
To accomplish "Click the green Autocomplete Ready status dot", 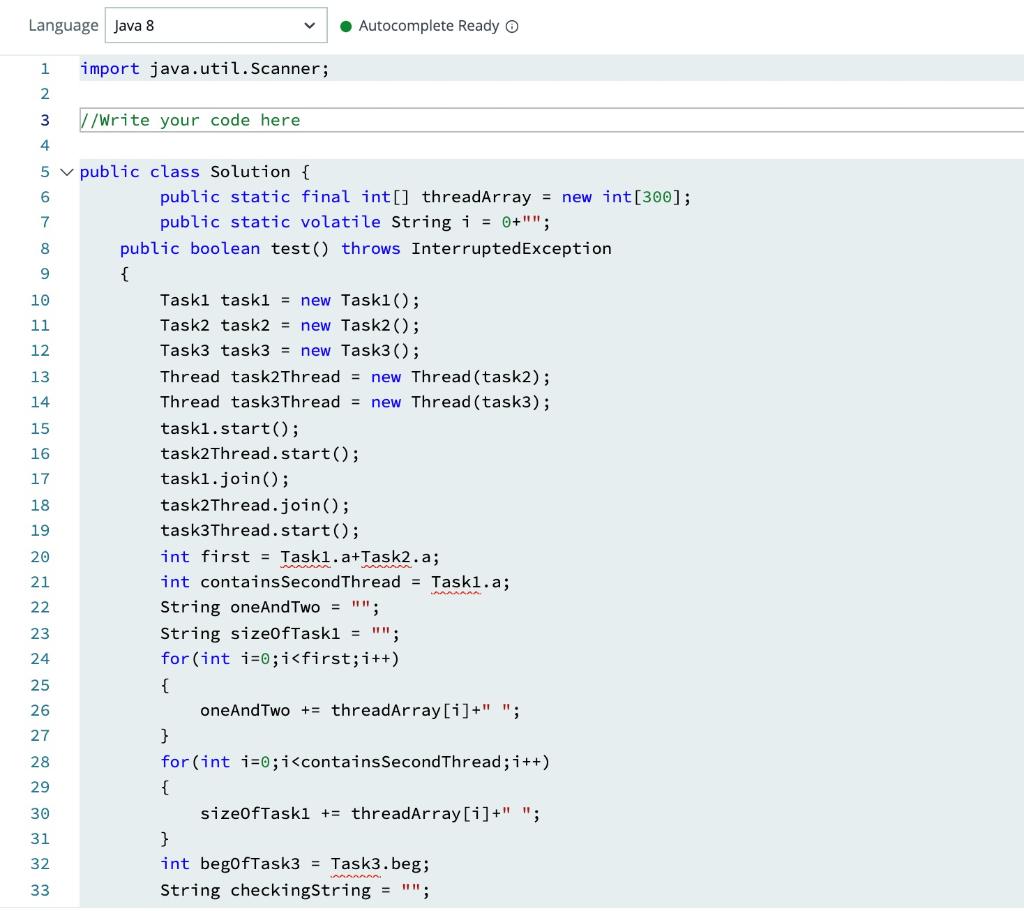I will [x=346, y=26].
